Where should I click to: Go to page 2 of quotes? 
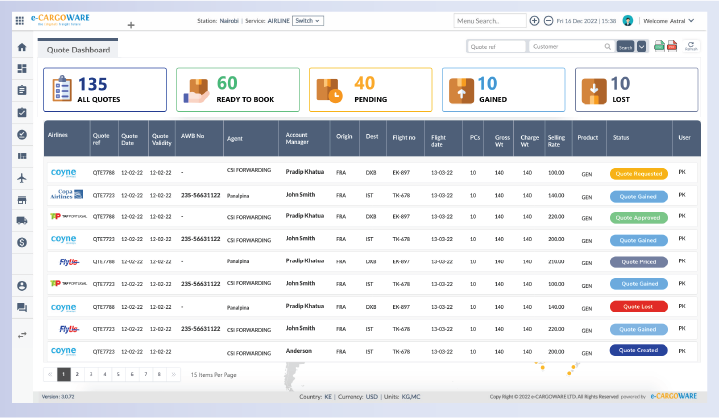pyautogui.click(x=77, y=374)
